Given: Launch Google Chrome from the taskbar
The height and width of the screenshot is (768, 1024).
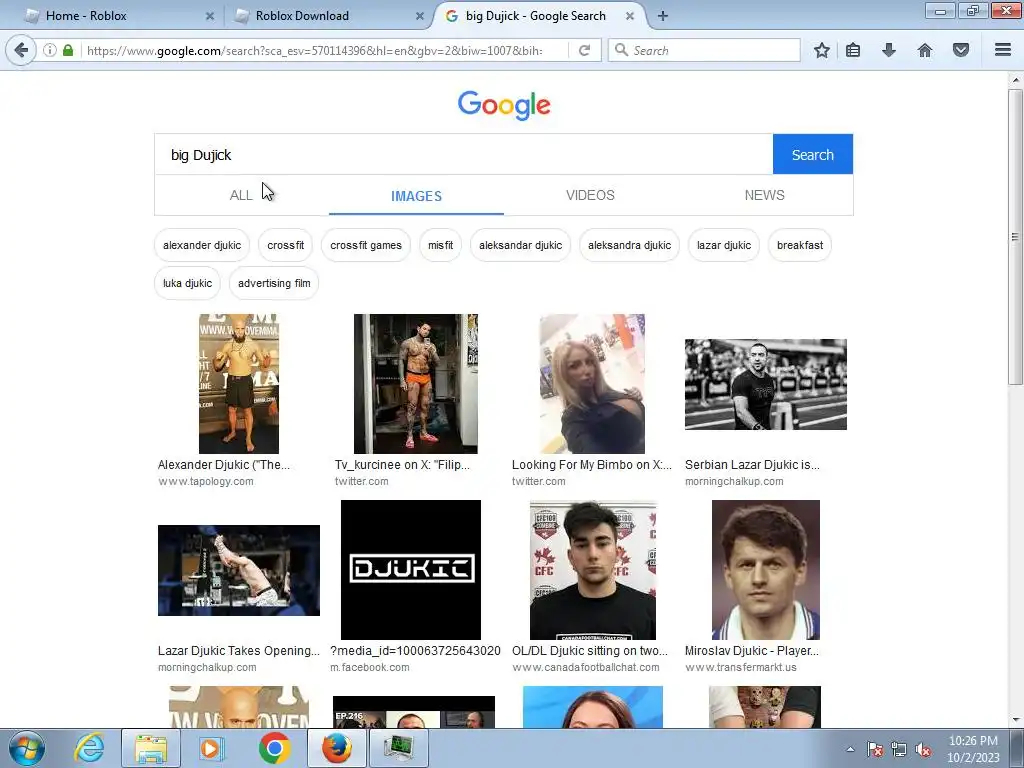Looking at the screenshot, I should pos(274,748).
